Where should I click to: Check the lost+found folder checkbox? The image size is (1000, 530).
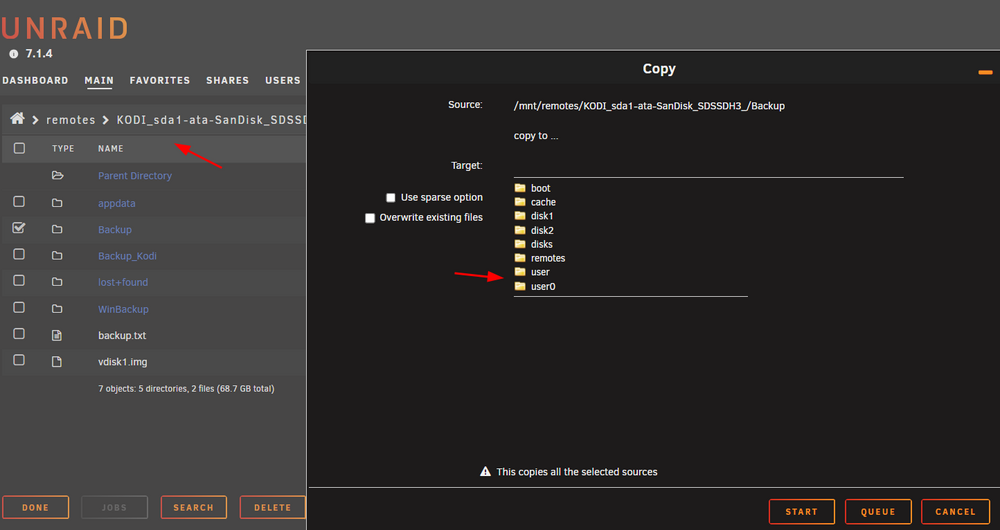(19, 281)
